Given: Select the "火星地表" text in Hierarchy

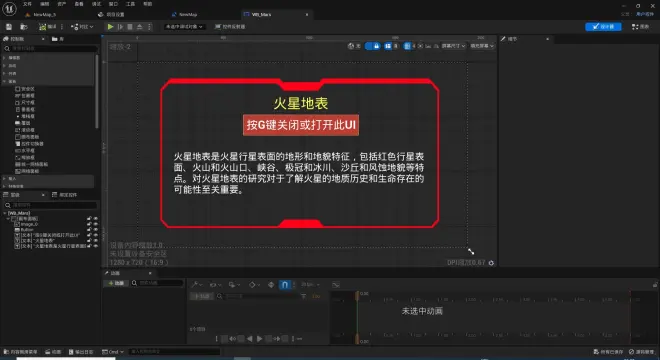Looking at the screenshot, I should (35, 240).
